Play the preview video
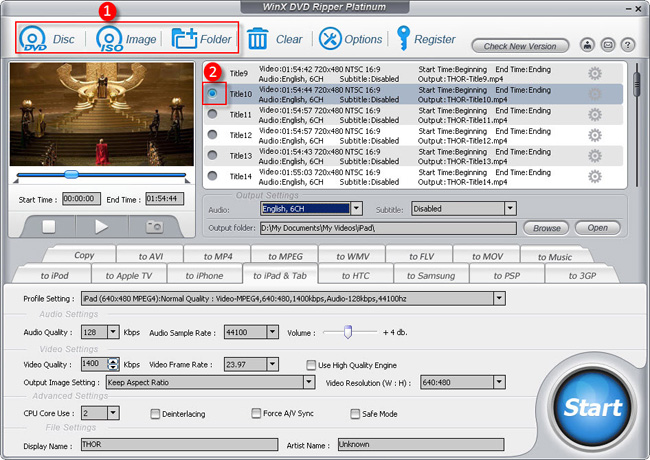The height and width of the screenshot is (460, 650). 102,226
